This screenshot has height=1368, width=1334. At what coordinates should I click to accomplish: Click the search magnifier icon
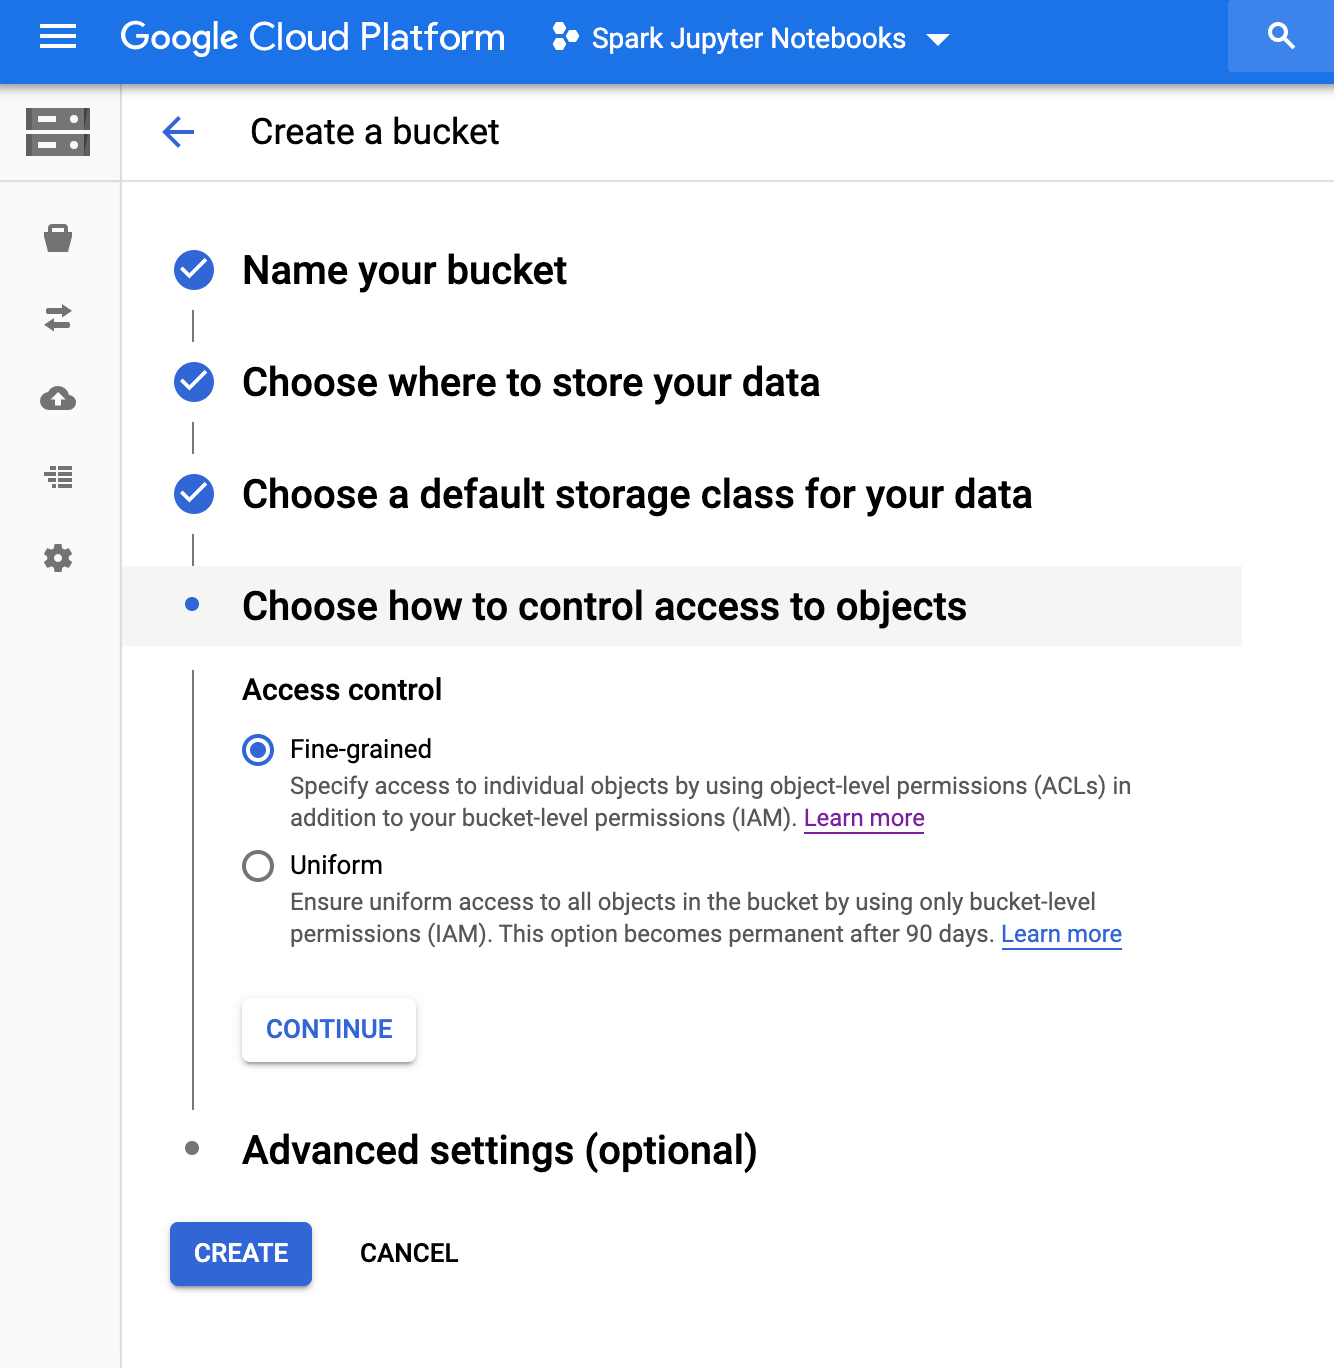point(1280,37)
